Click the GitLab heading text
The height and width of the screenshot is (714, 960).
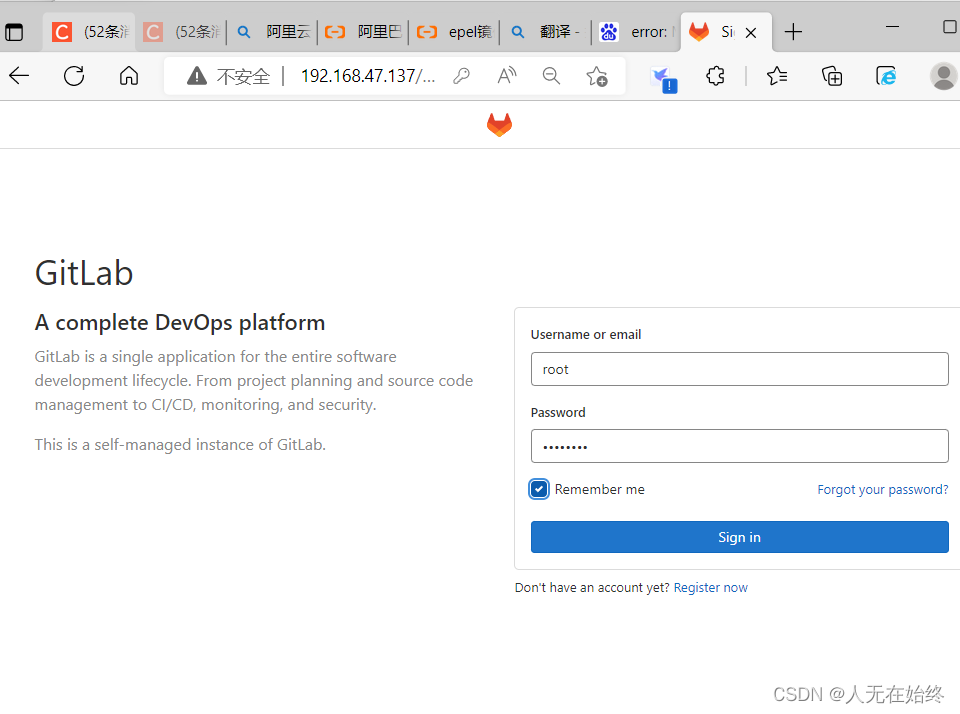pyautogui.click(x=84, y=273)
